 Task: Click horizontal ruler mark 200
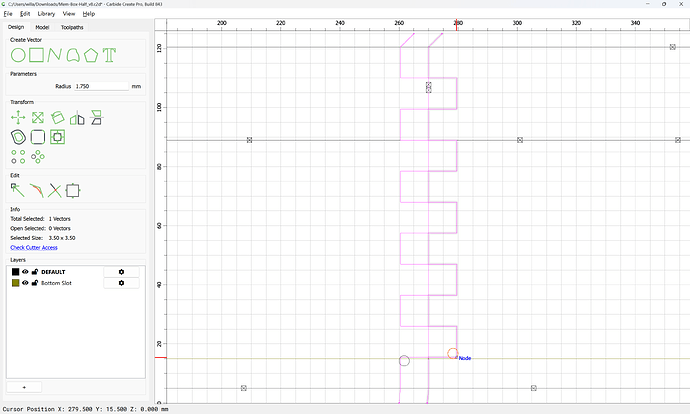[222, 23]
